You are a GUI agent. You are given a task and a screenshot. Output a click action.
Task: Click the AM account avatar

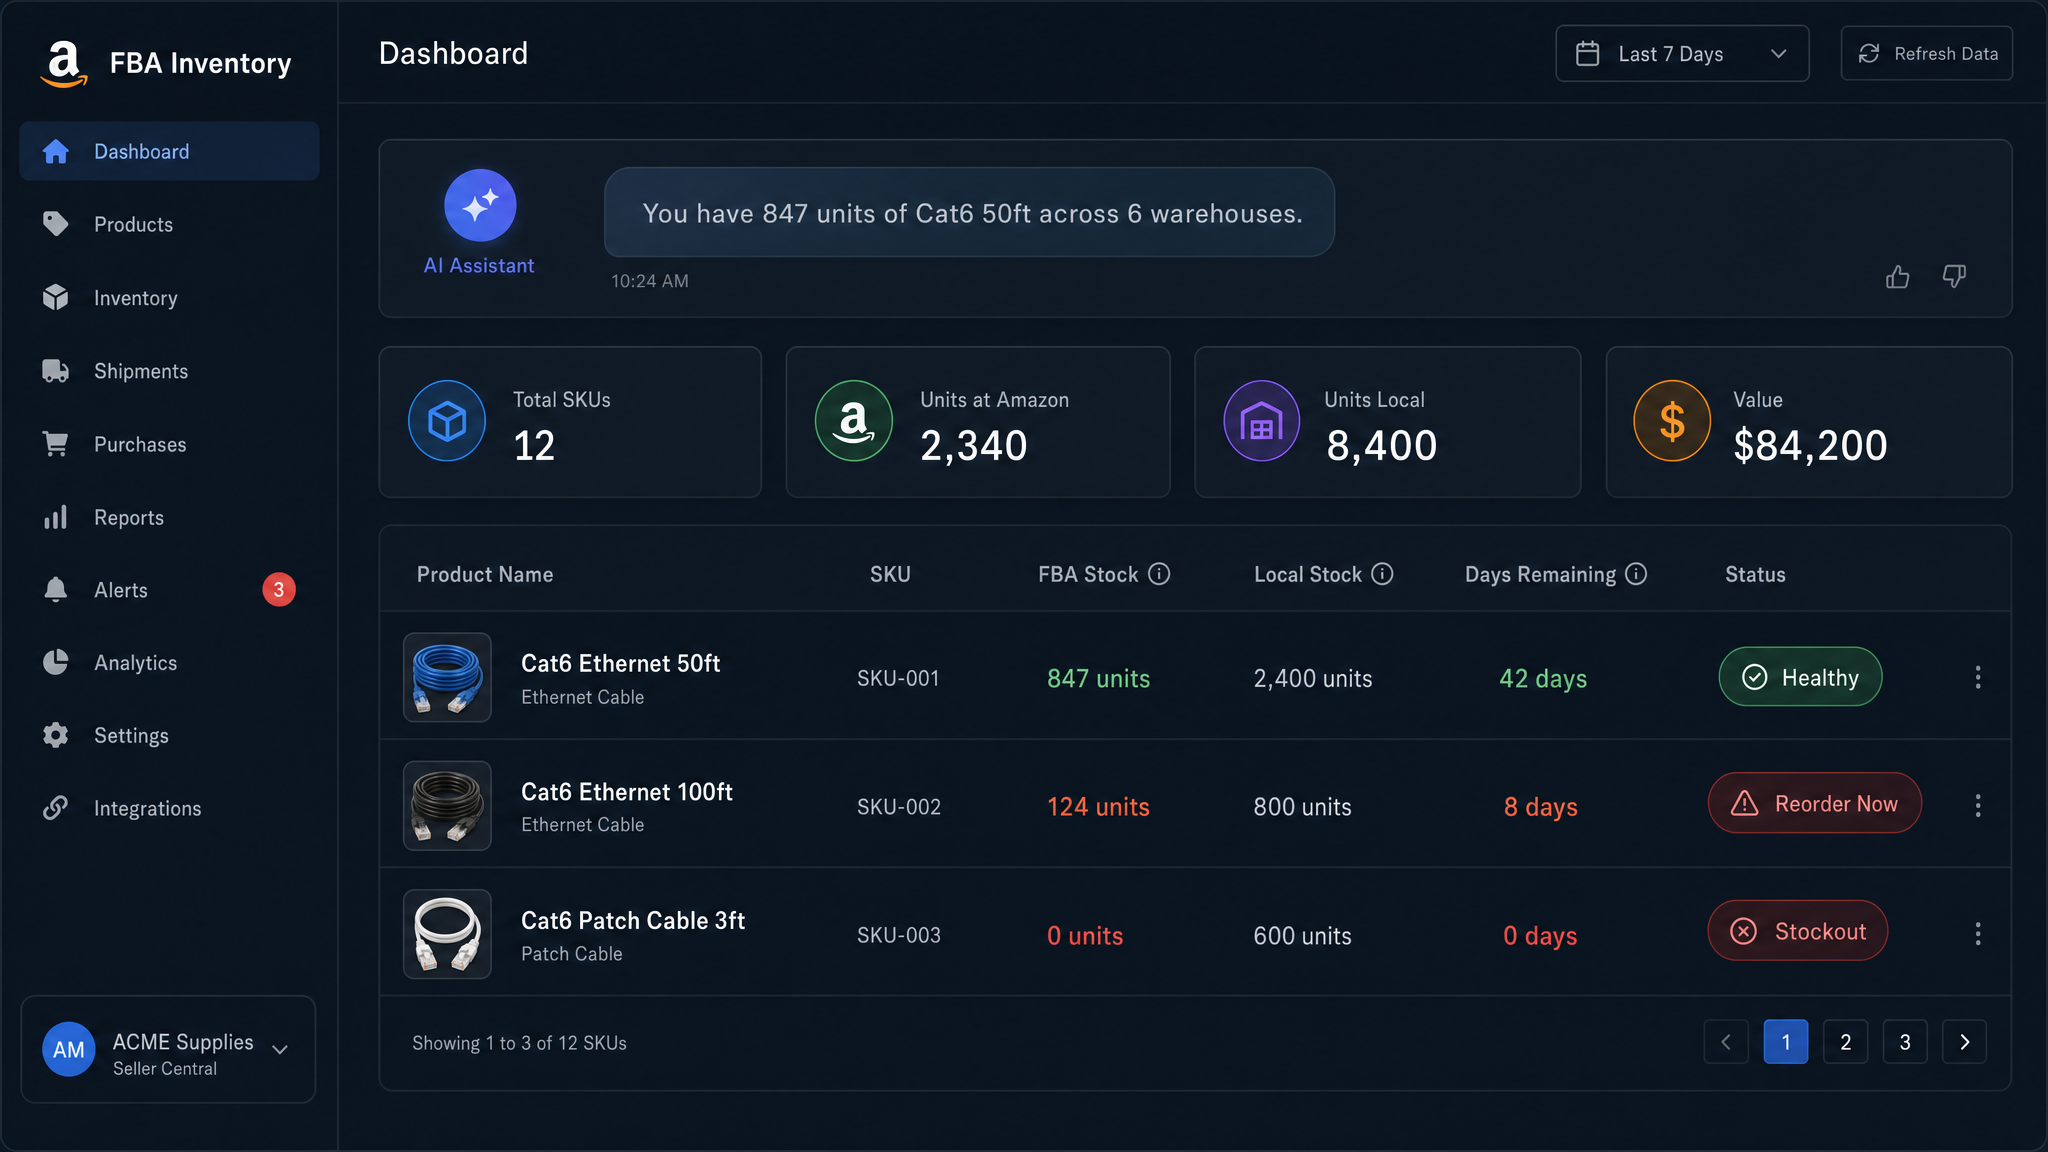pos(68,1049)
